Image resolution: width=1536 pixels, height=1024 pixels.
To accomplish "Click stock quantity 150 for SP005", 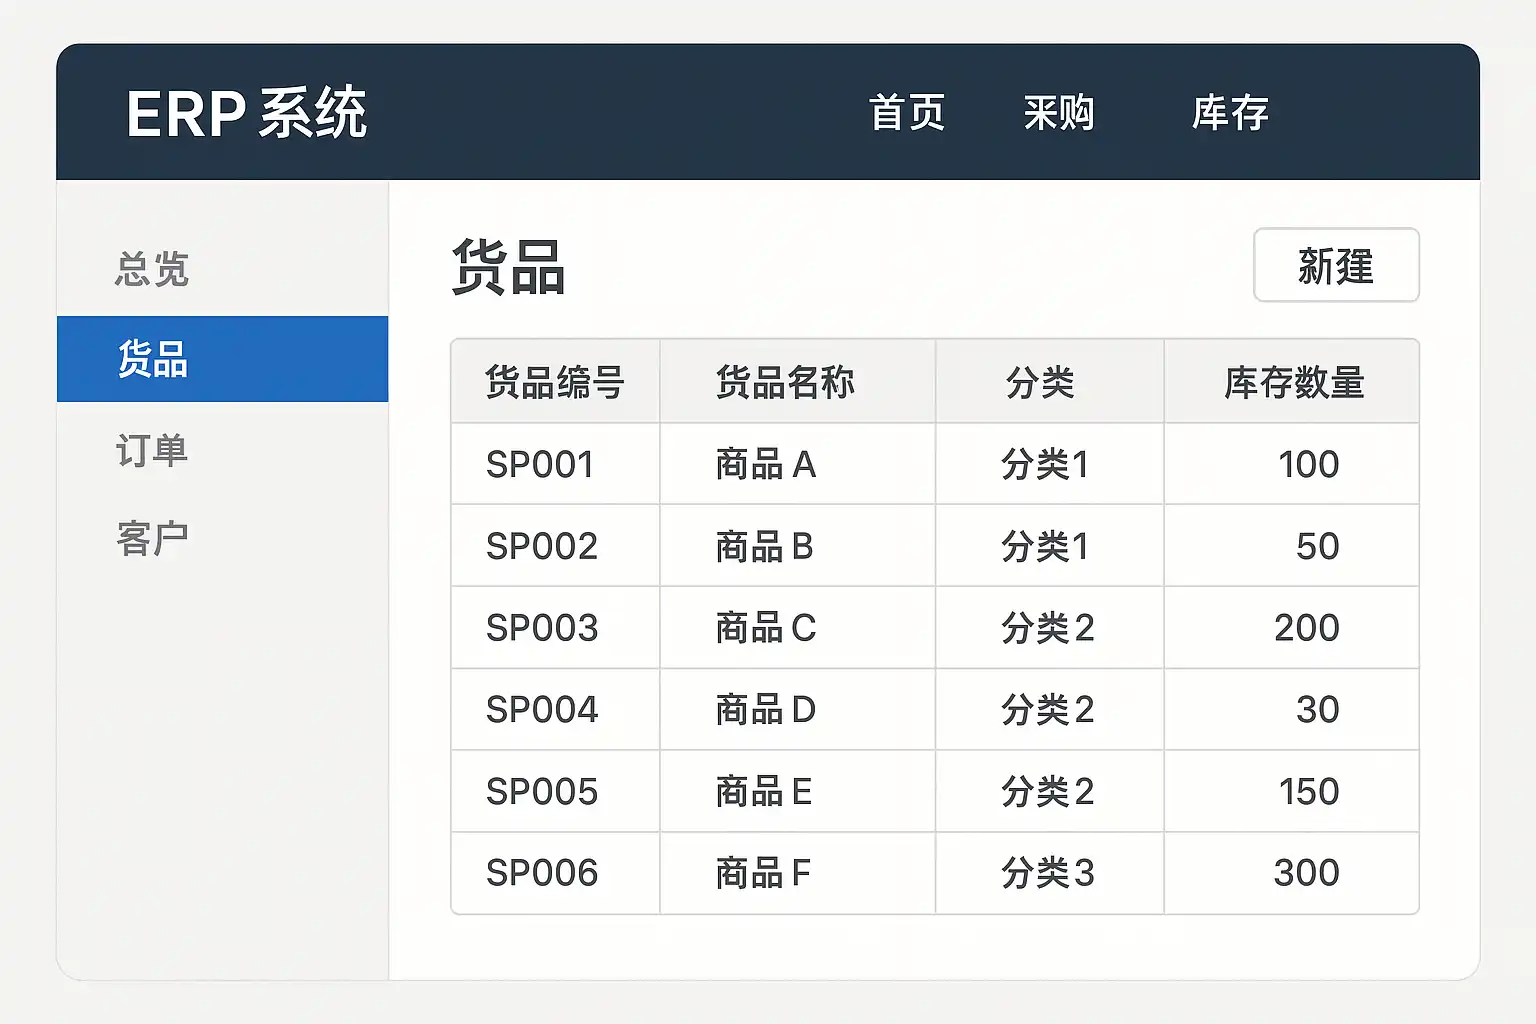I will (x=1308, y=792).
